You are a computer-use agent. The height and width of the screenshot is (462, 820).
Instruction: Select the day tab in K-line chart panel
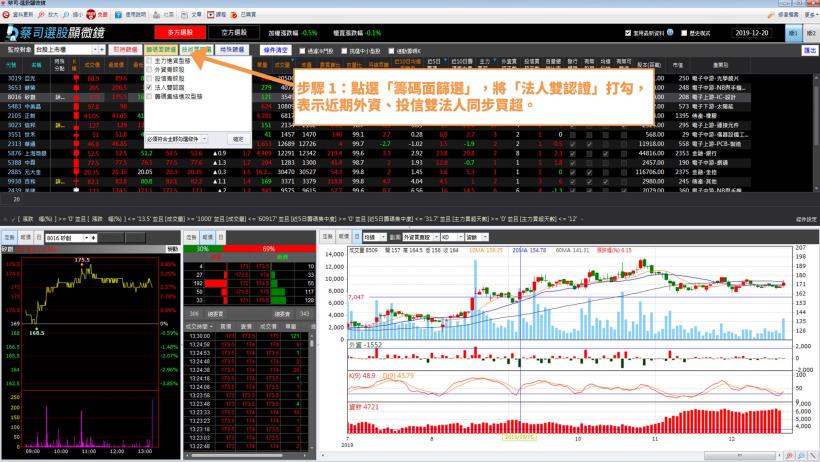pos(357,236)
